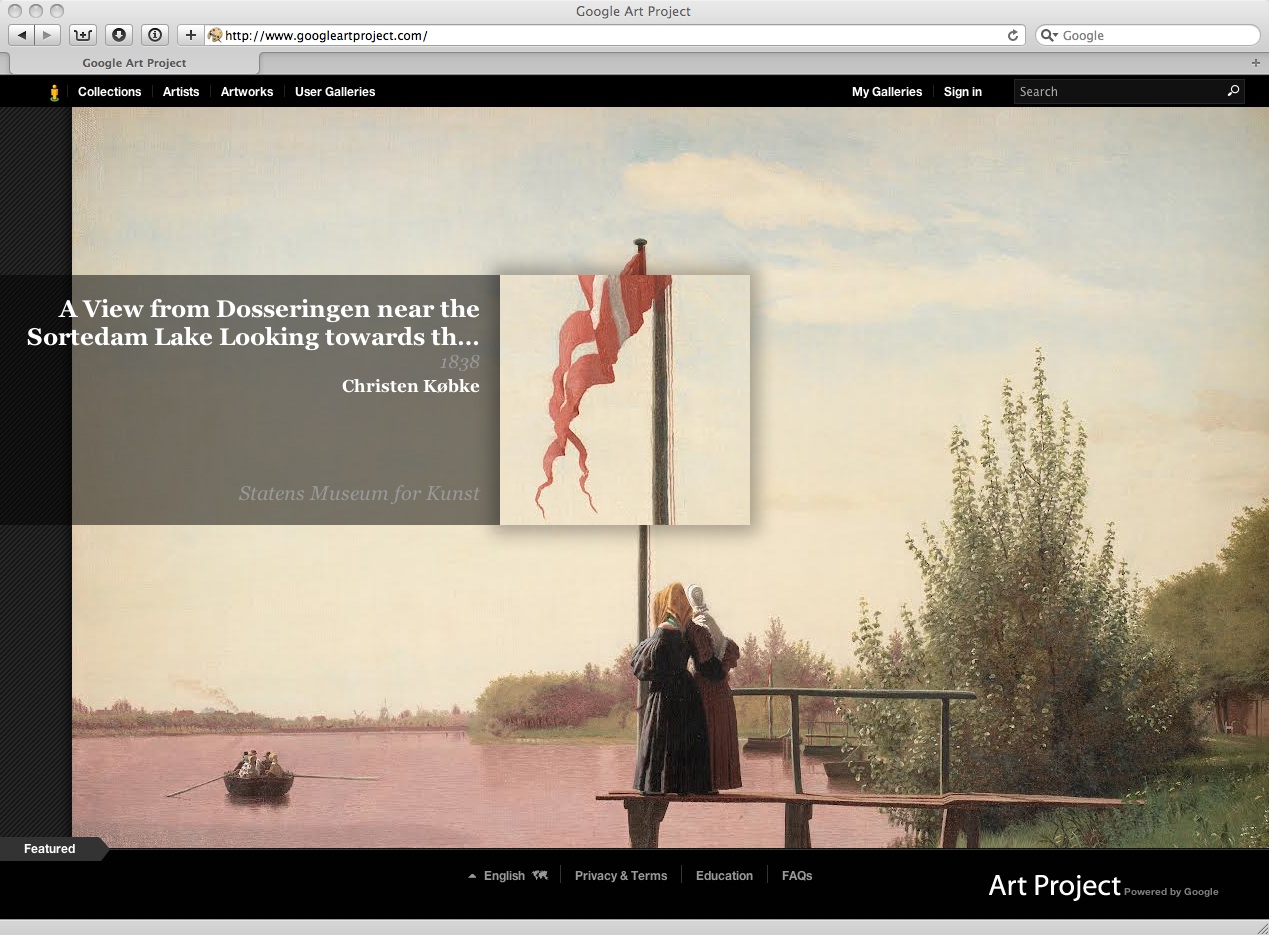Click the site search magnifier icon

click(x=1233, y=91)
